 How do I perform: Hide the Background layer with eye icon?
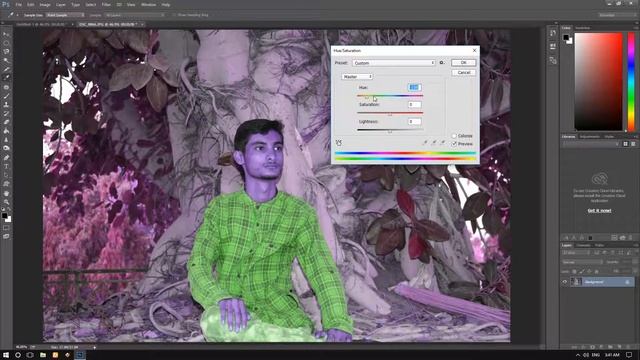(x=565, y=282)
